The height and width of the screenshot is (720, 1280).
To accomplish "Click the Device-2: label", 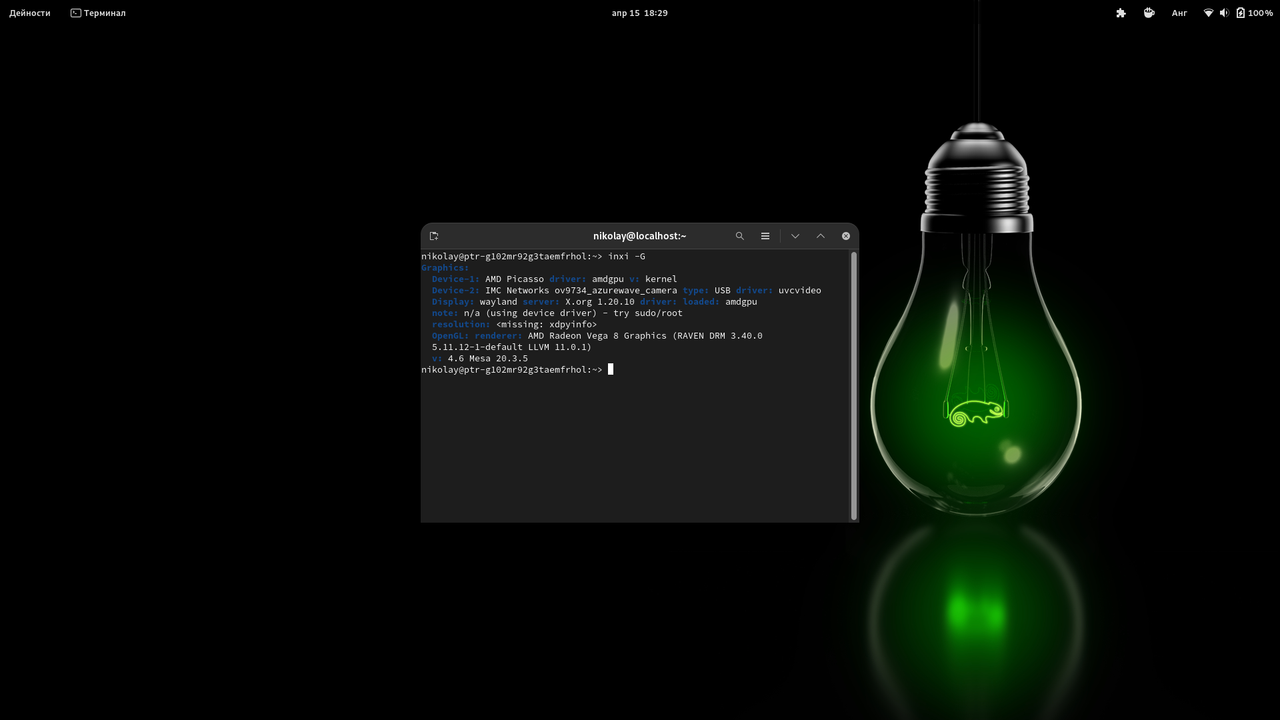I will pos(456,290).
